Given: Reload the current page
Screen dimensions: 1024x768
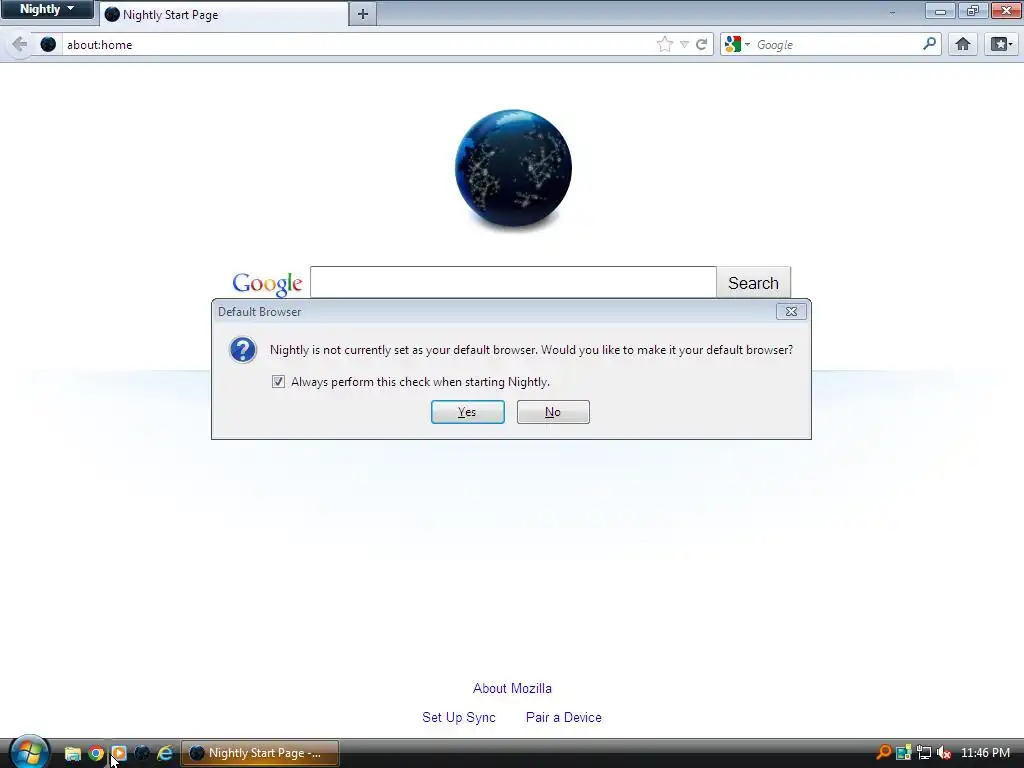Looking at the screenshot, I should [x=701, y=44].
